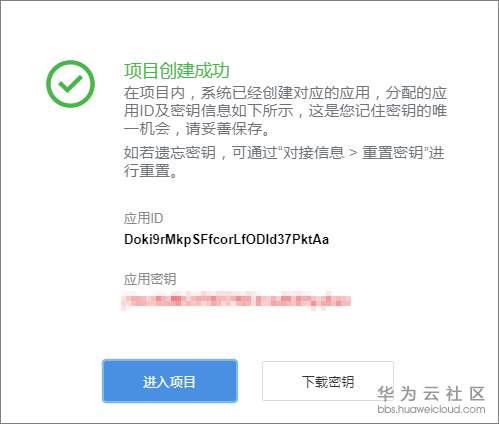Image resolution: width=499 pixels, height=424 pixels.
Task: Click the > symbol between 对接信息 and 重置密钥
Action: tap(353, 153)
